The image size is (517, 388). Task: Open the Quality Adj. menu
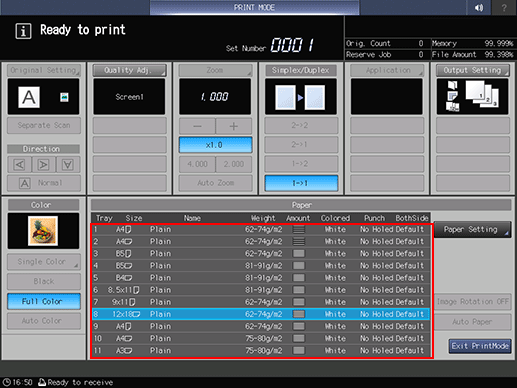pos(130,70)
